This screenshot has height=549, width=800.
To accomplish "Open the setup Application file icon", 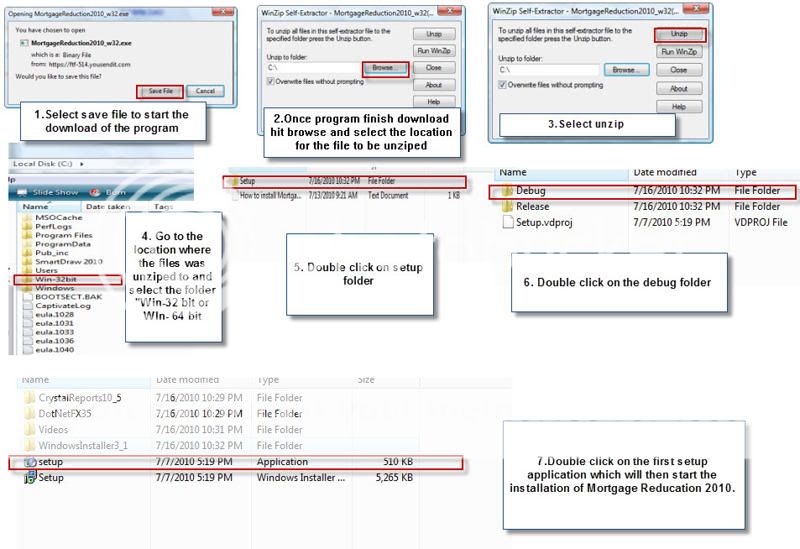I will pos(28,462).
